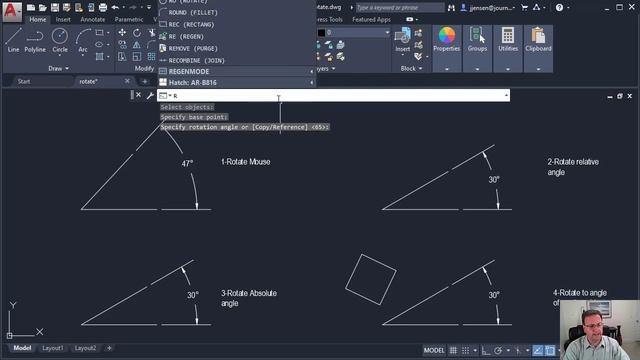Select RE (REGEN) suggestion
Image resolution: width=640 pixels, height=360 pixels.
click(237, 36)
